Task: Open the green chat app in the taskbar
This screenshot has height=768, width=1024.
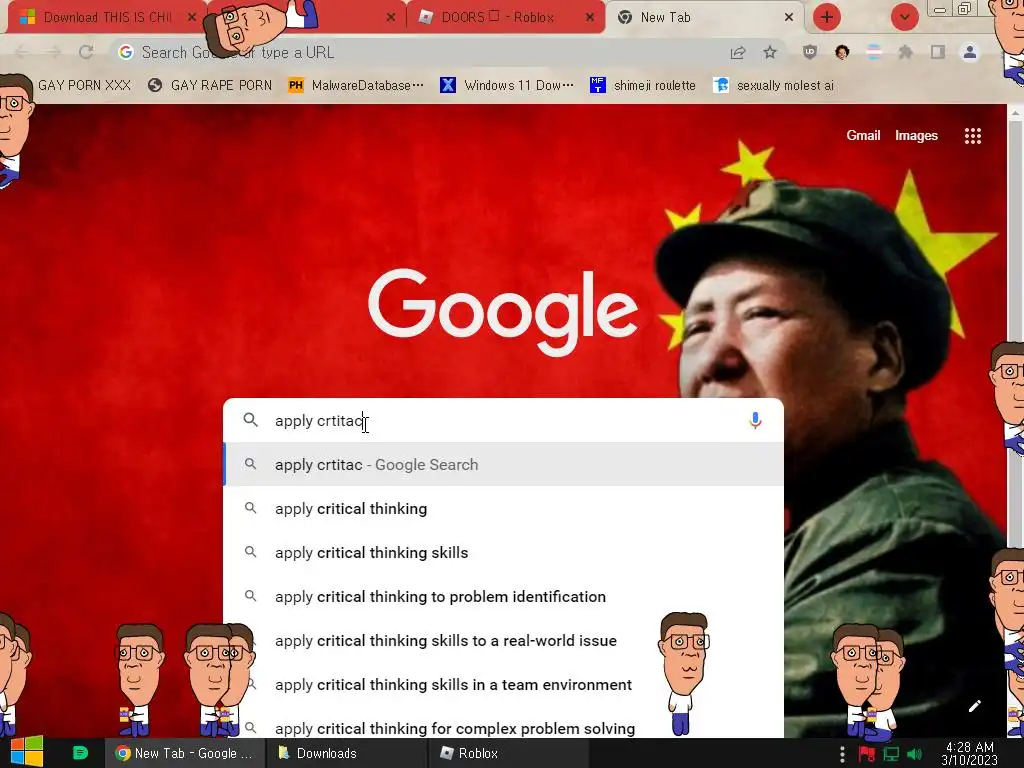Action: pos(80,753)
